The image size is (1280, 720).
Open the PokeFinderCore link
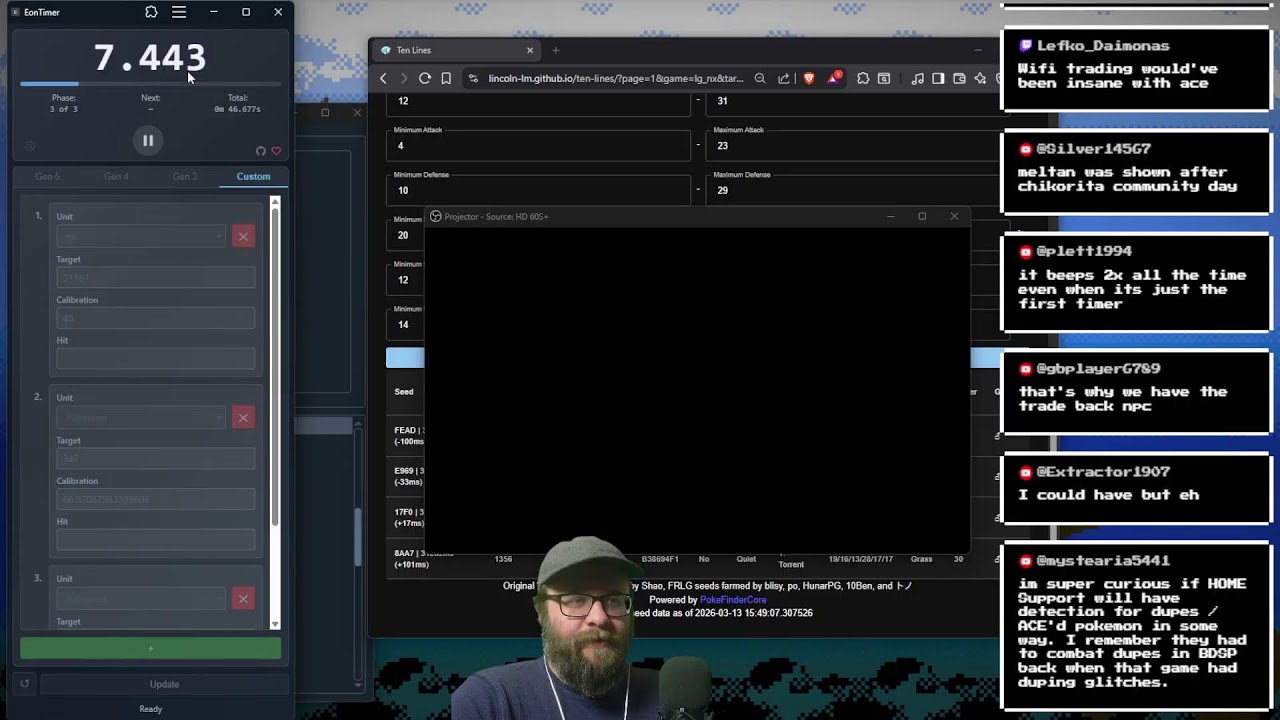pos(733,600)
